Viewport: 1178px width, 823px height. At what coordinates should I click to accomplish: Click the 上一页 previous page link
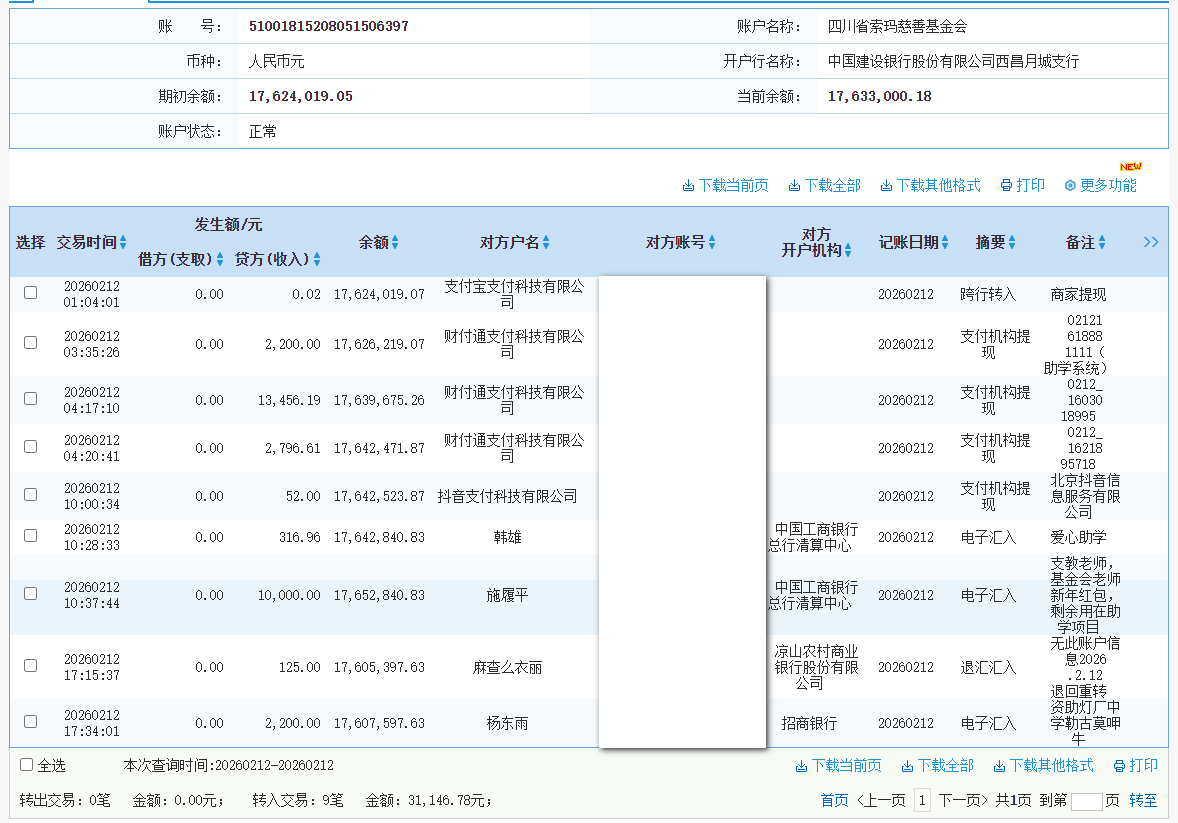click(x=882, y=799)
